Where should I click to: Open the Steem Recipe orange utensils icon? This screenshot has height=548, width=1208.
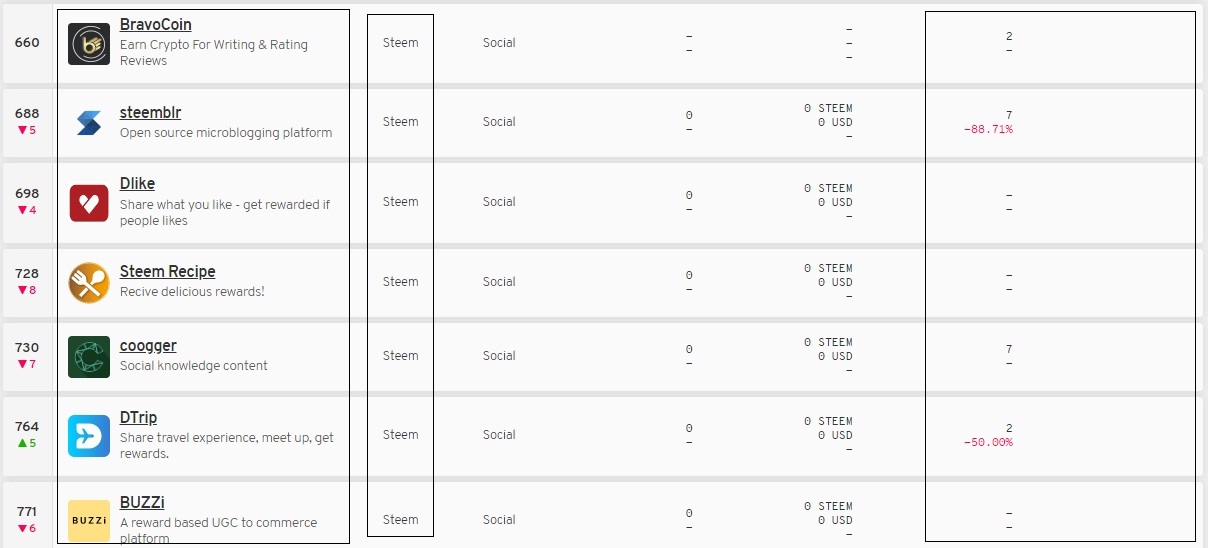pos(89,283)
